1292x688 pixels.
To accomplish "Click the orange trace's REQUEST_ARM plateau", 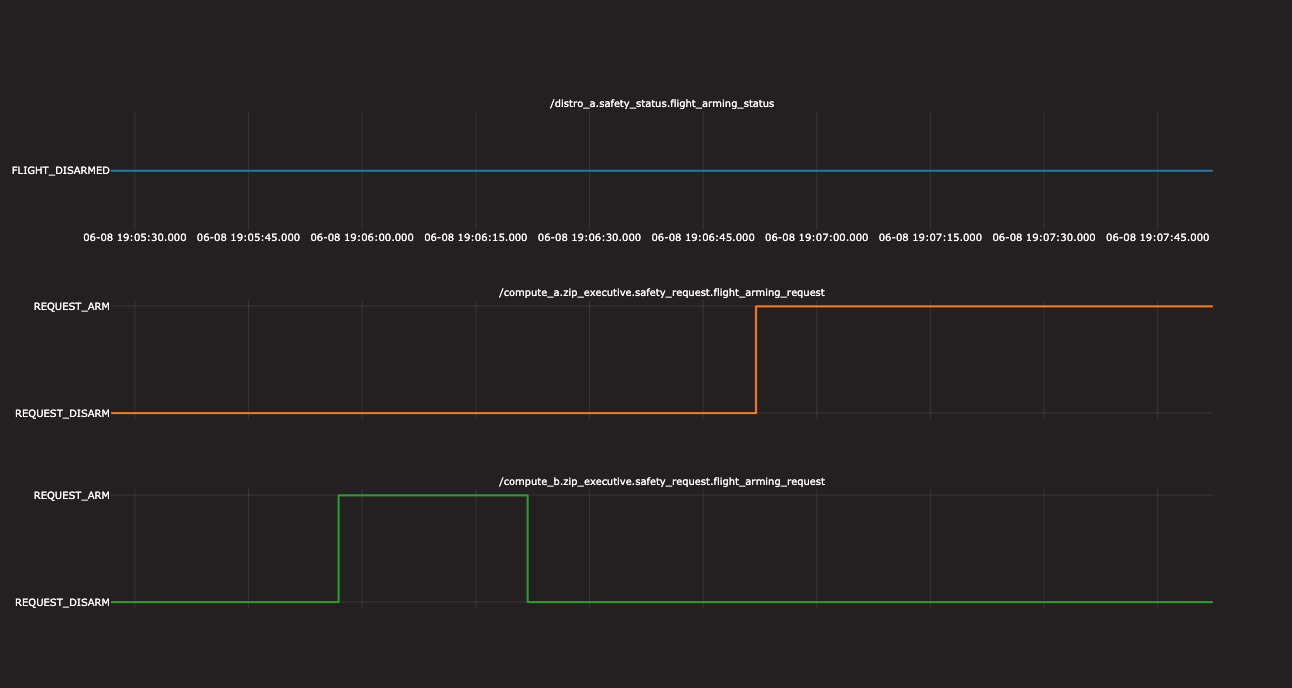I will 984,306.
